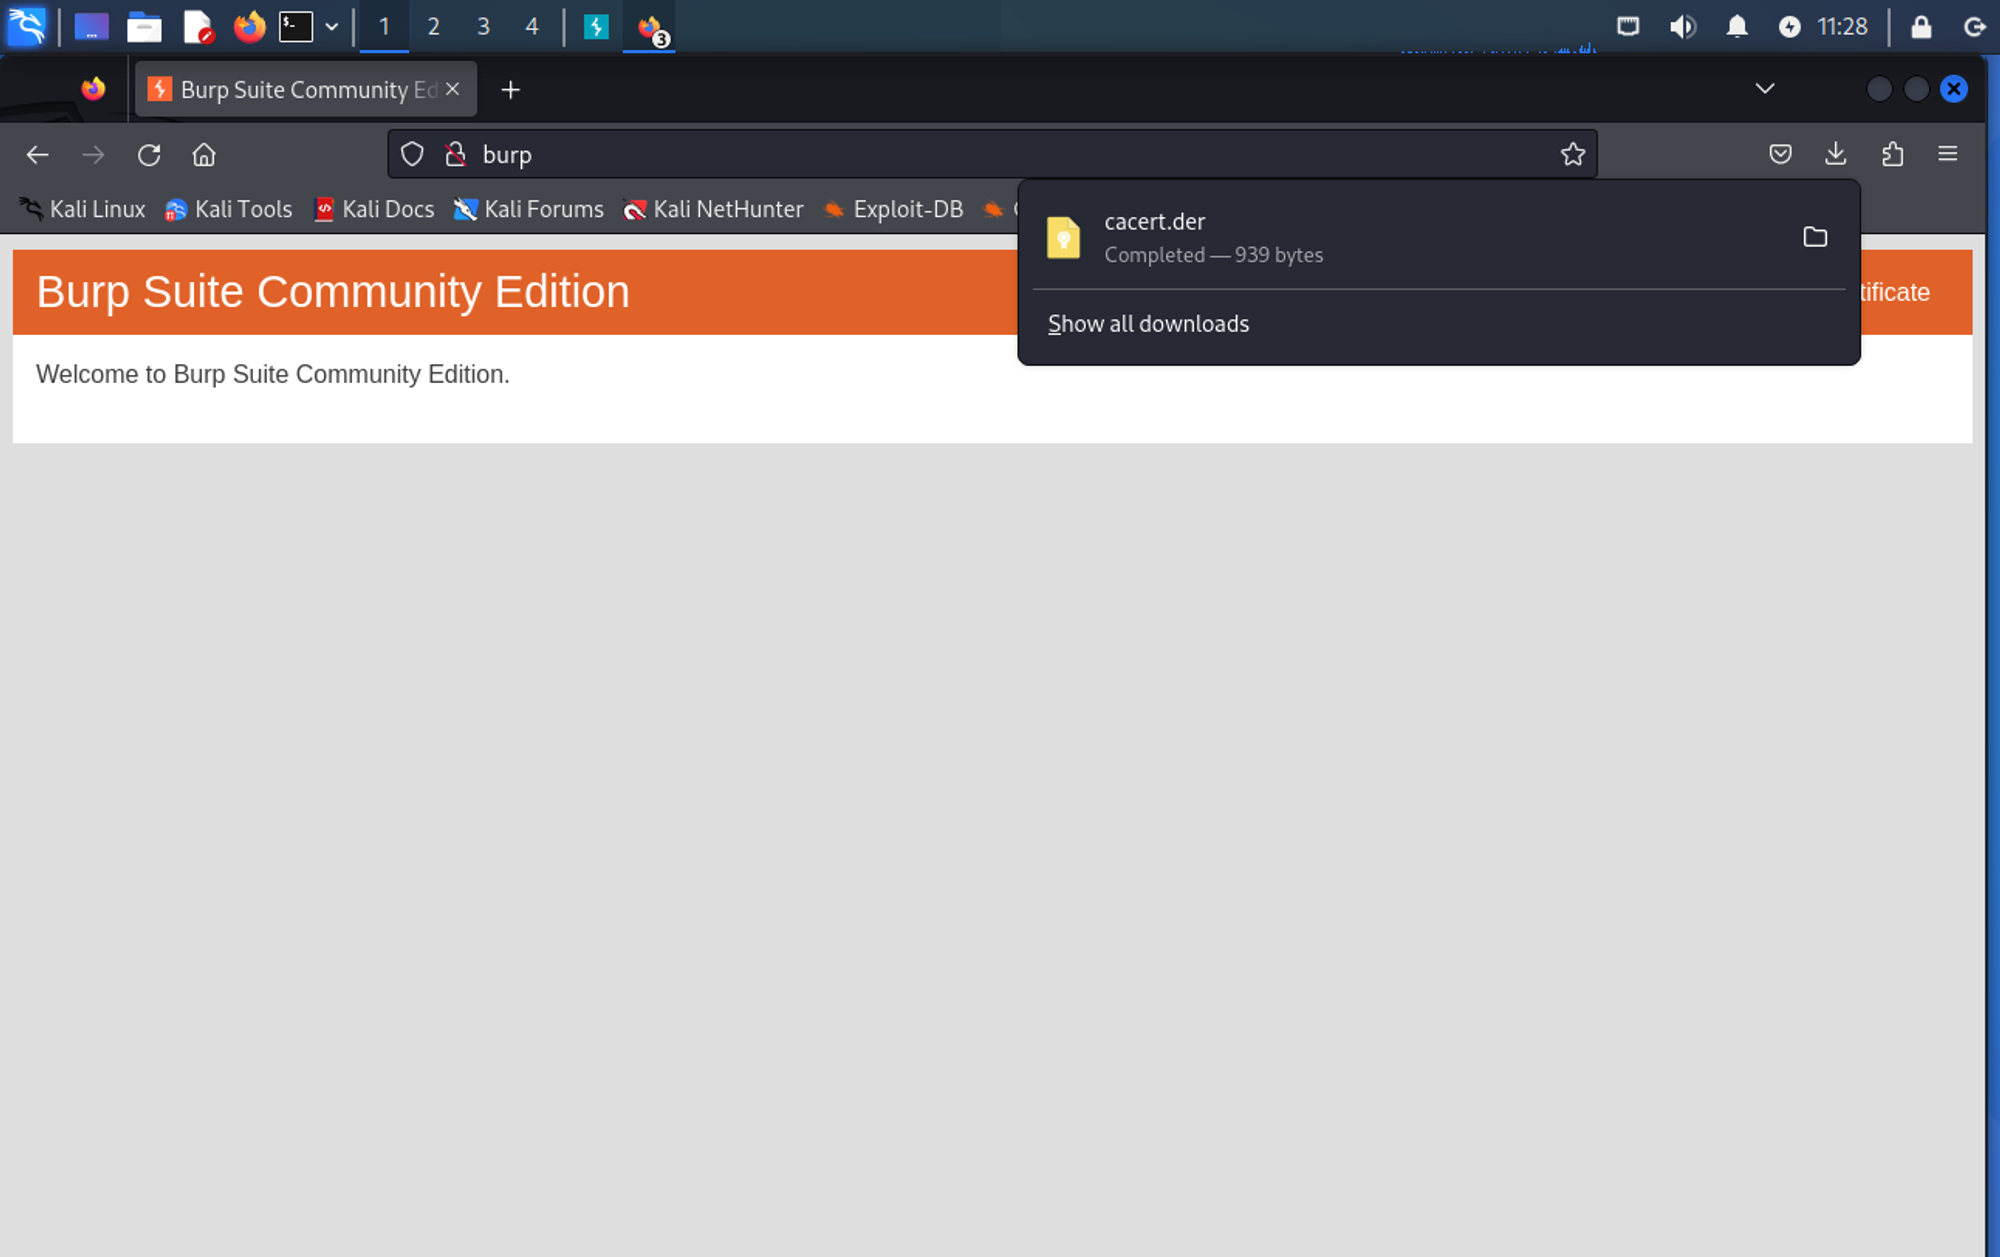This screenshot has height=1257, width=2000.
Task: Open the extensions menu
Action: point(1892,154)
